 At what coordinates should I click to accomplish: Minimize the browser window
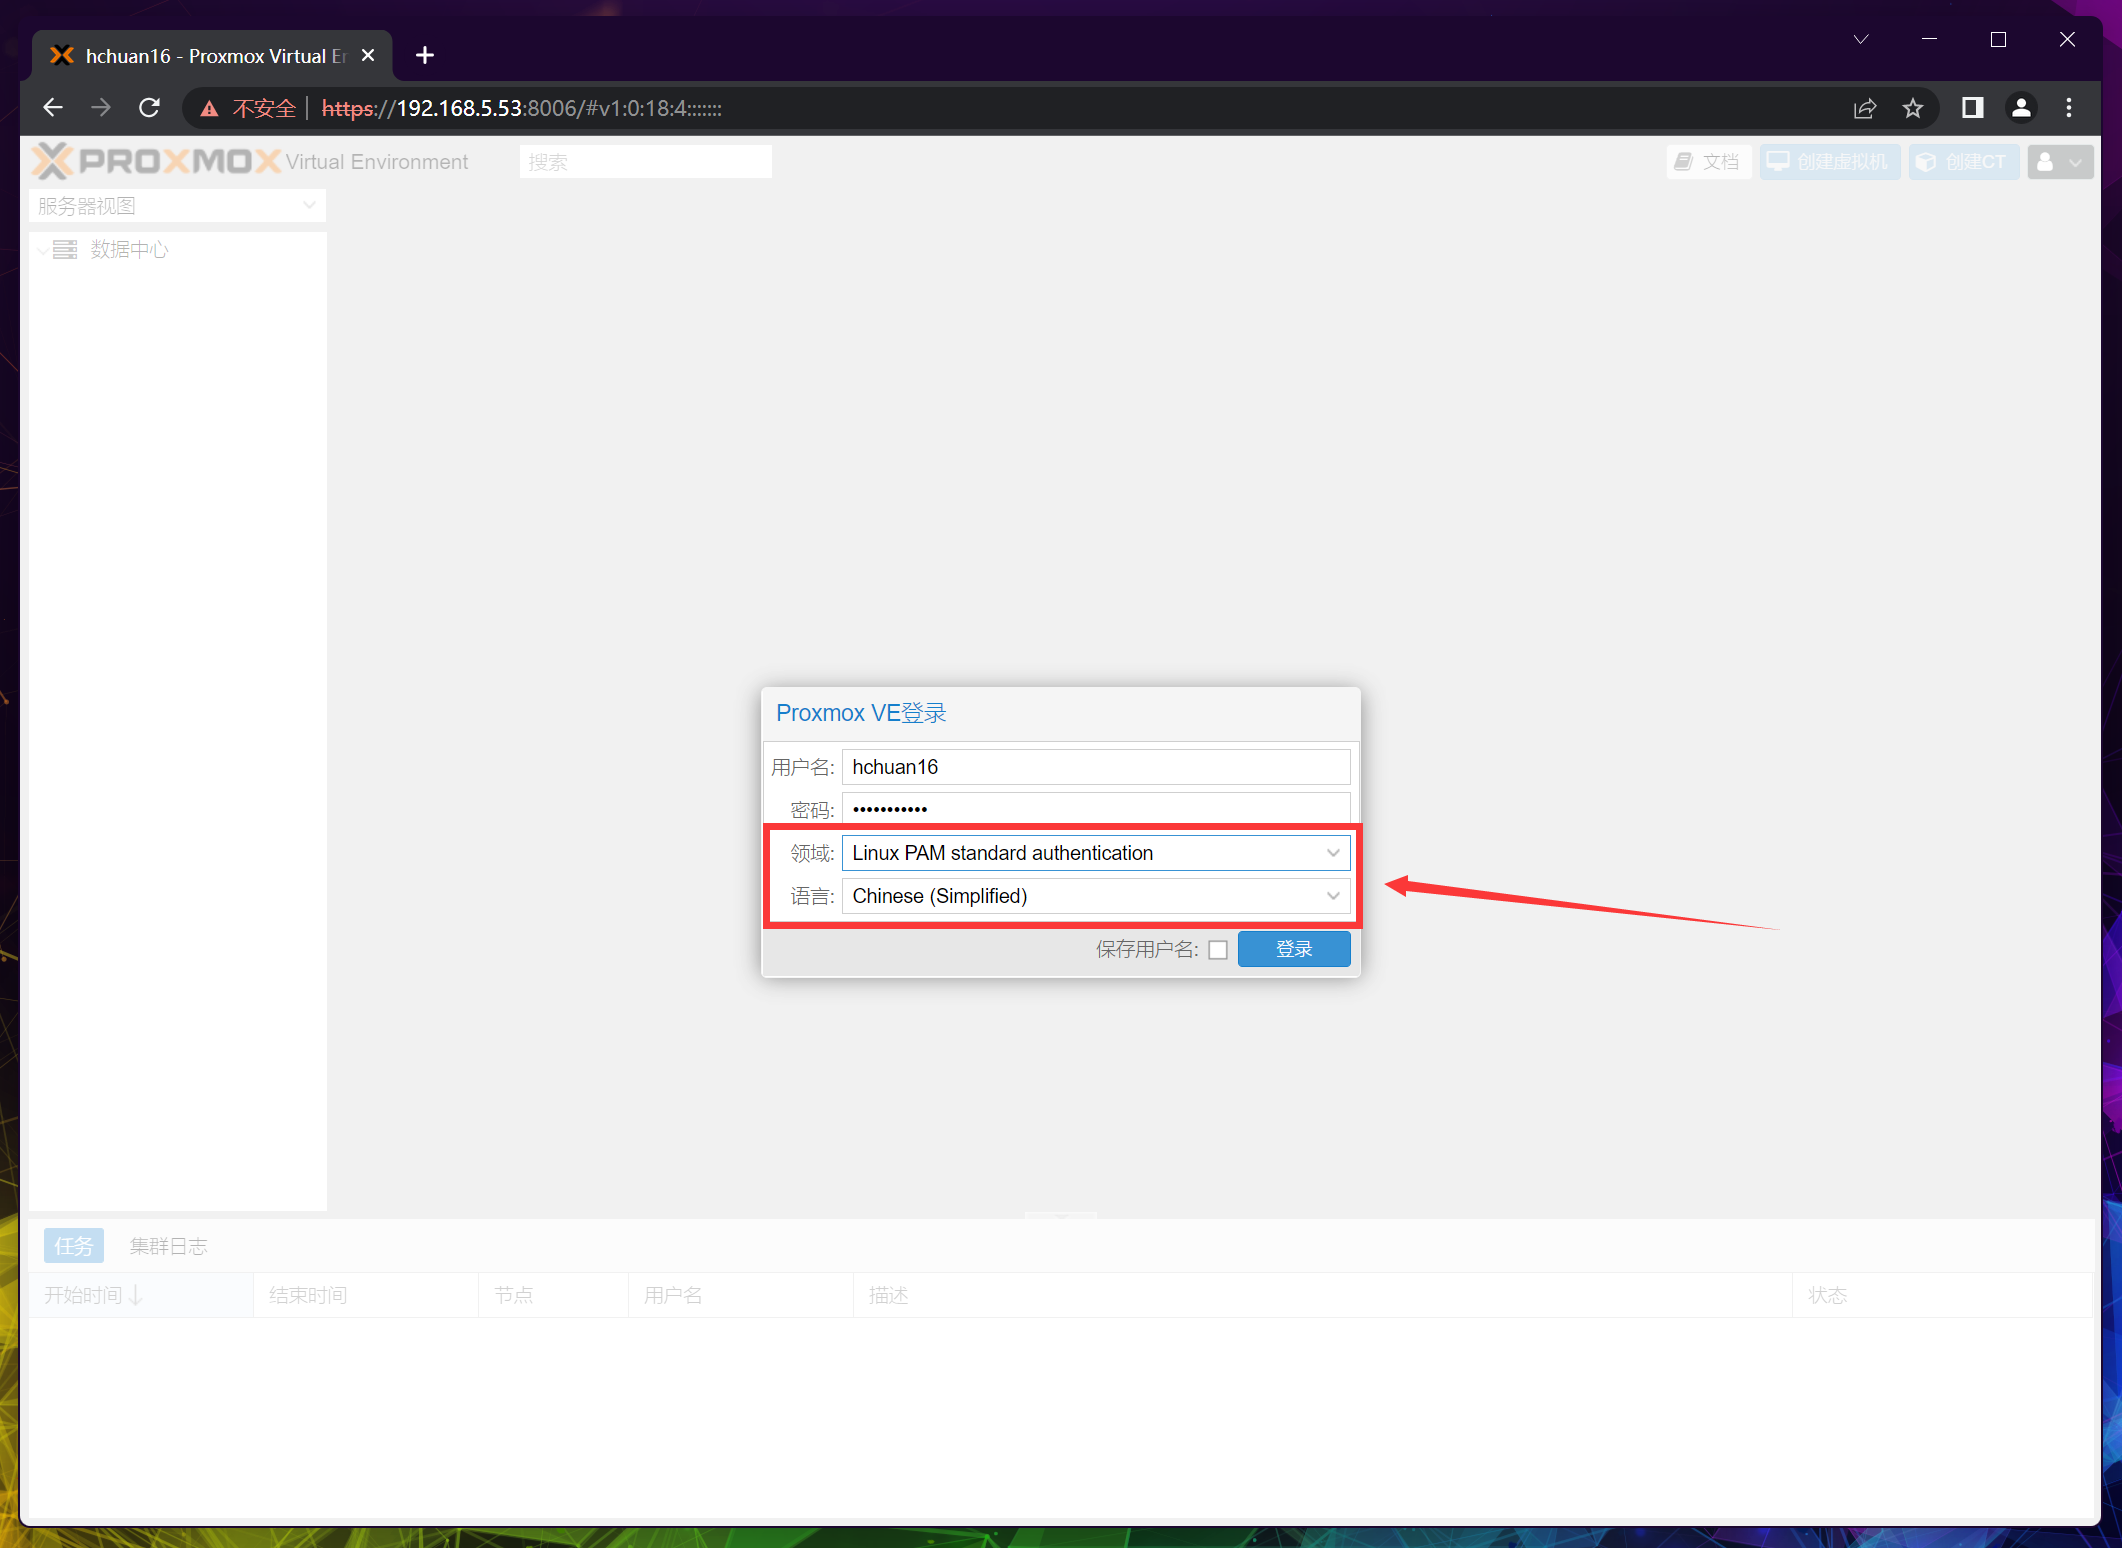click(x=1929, y=40)
